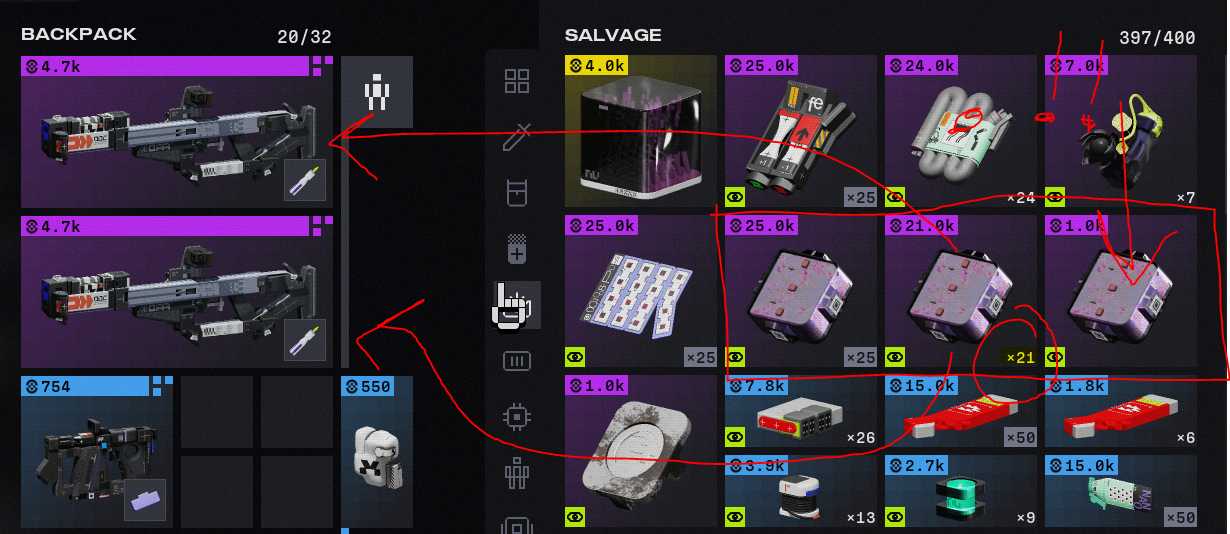The height and width of the screenshot is (534, 1230).
Task: Select the syringe filter icon in sidebar
Action: [x=516, y=137]
